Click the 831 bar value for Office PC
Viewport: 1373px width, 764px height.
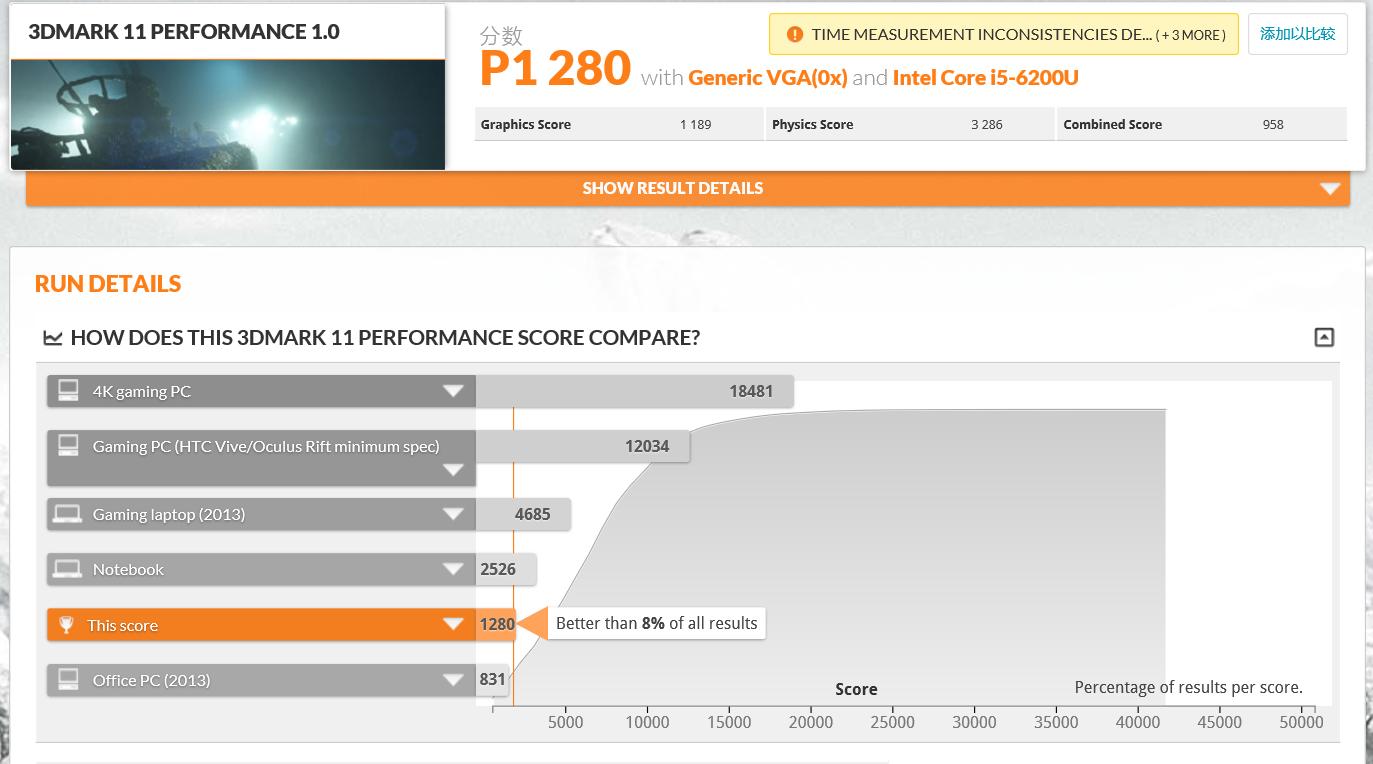(x=493, y=680)
